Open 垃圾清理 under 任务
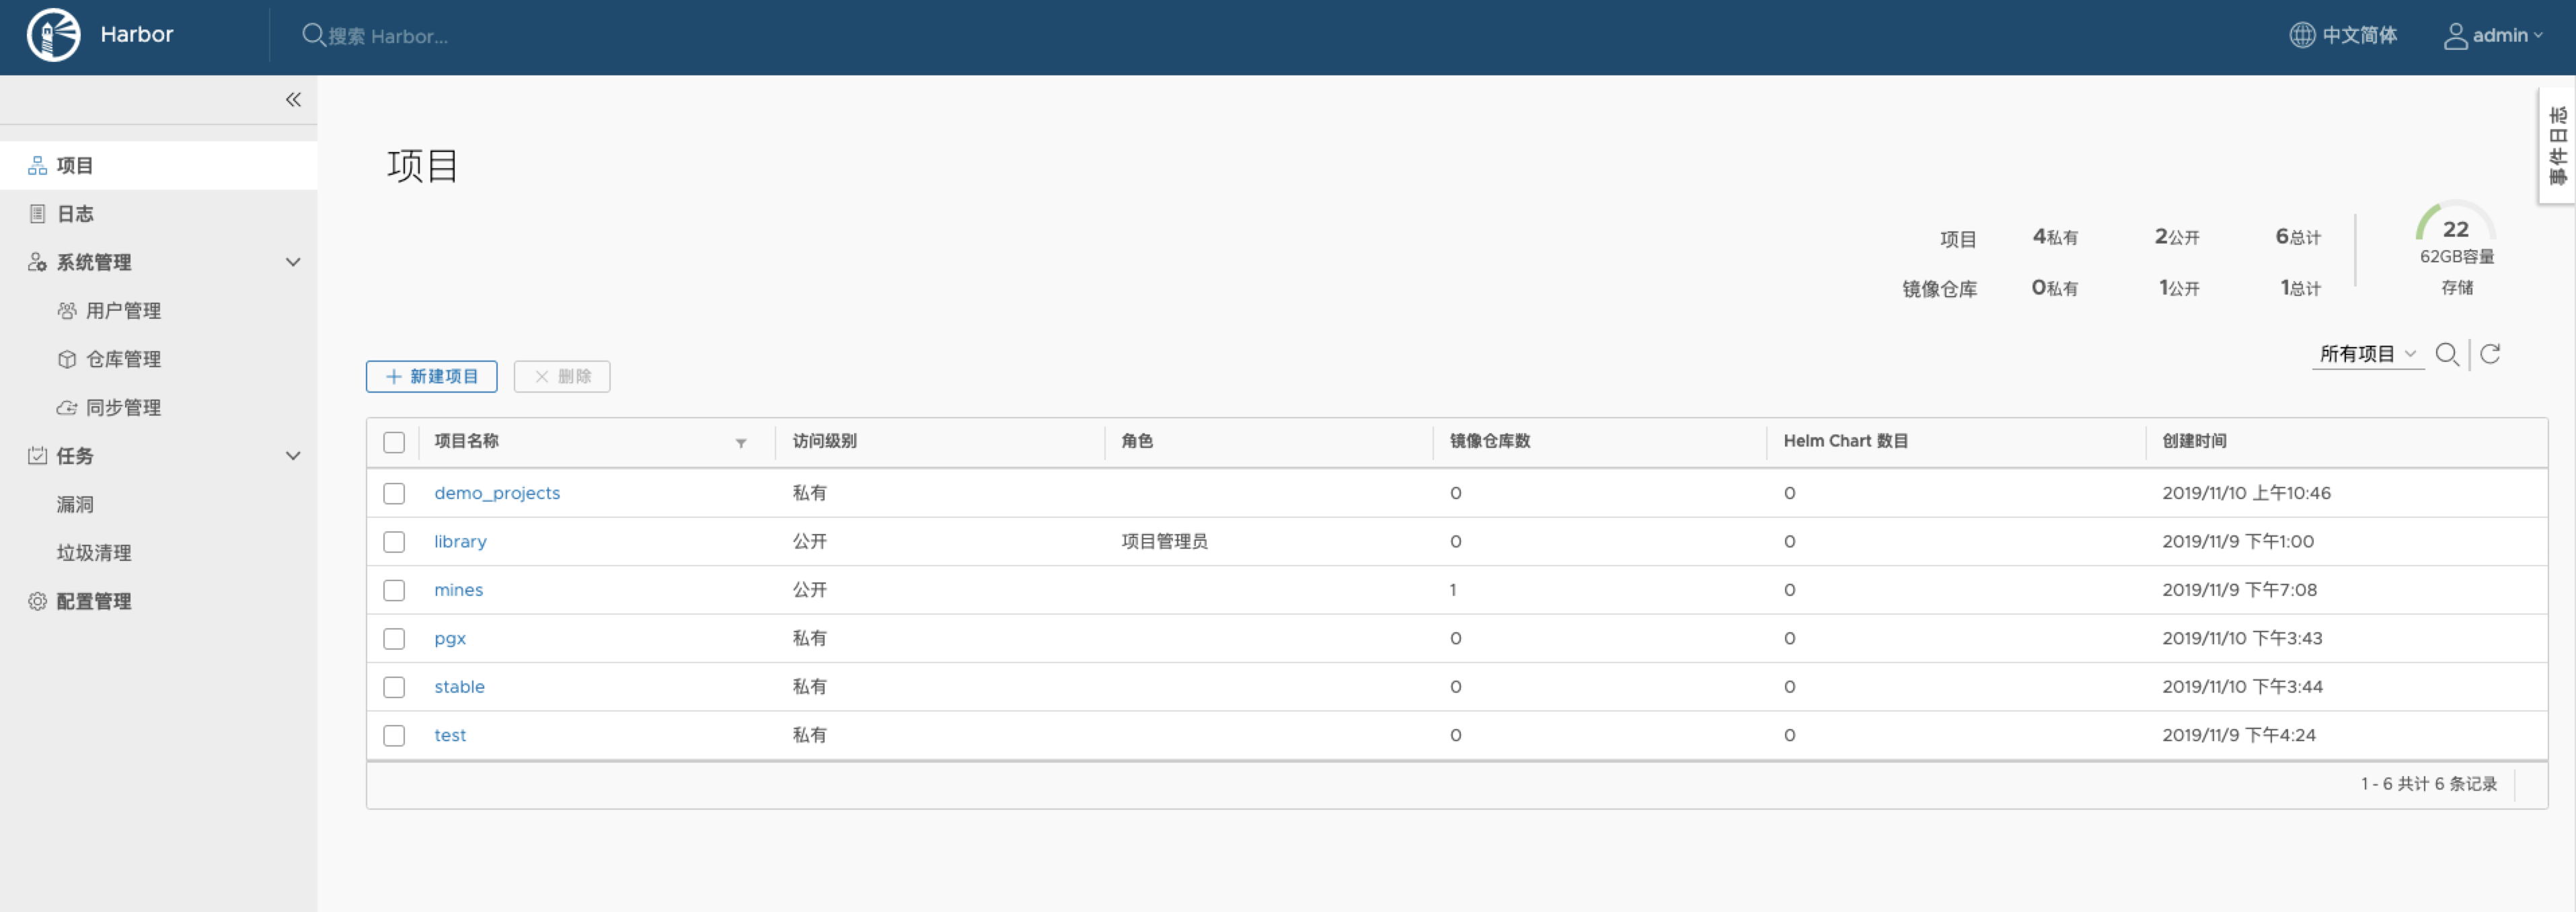This screenshot has height=912, width=2576. coord(94,552)
